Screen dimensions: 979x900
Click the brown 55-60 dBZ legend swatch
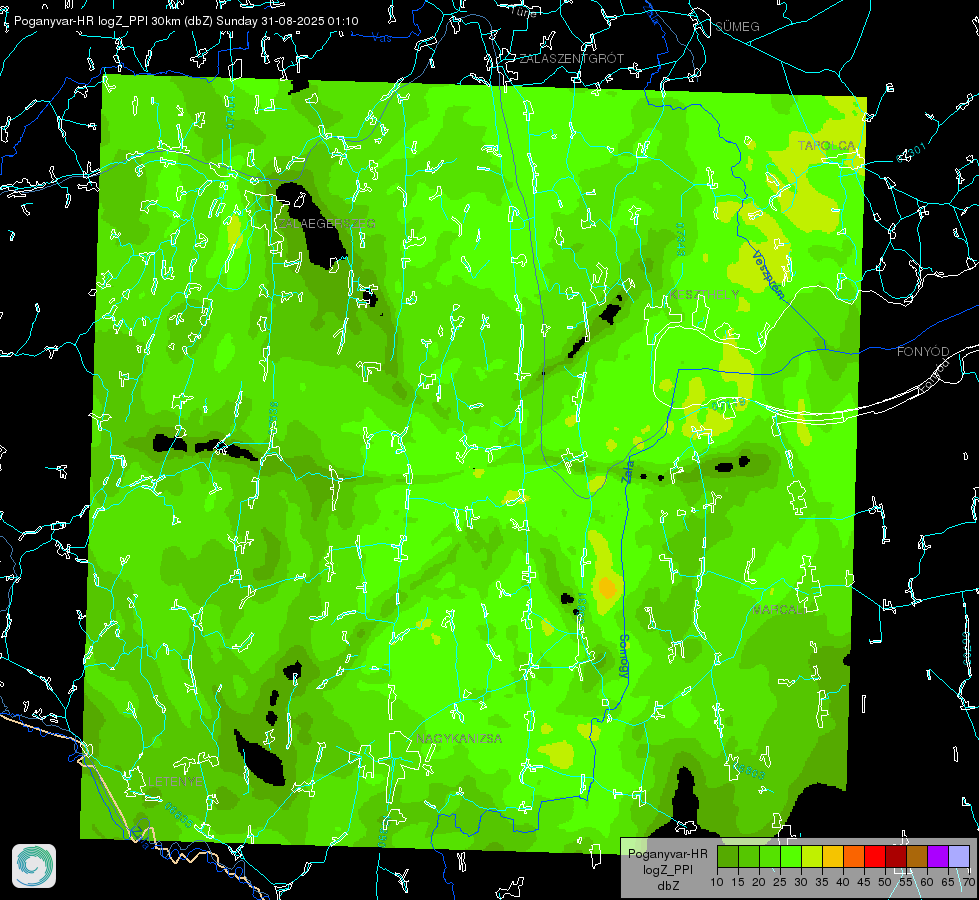coord(917,856)
